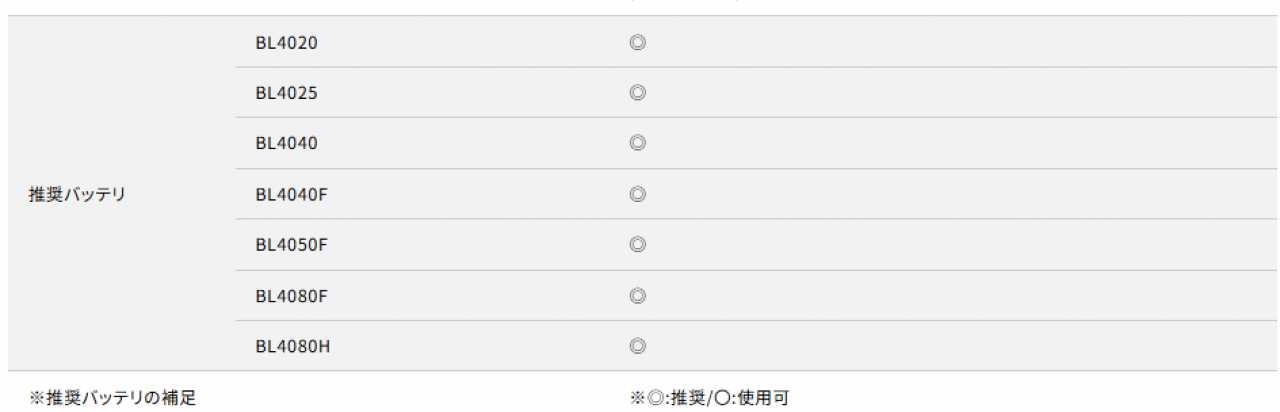This screenshot has height=412, width=1280.
Task: Click the double-circle mark beside BL4080F
Action: pyautogui.click(x=637, y=296)
